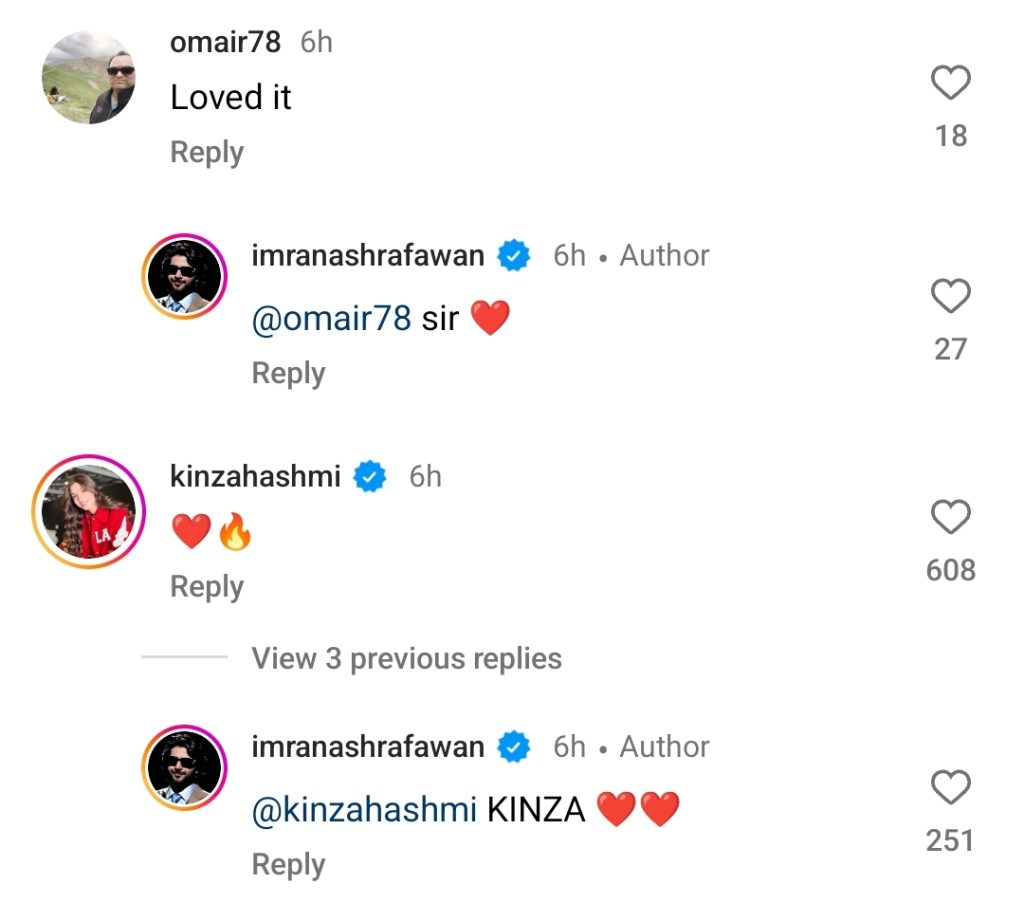Like imranashrafawan's '@omair78 sir' reply
This screenshot has height=921, width=1024.
coord(950,296)
